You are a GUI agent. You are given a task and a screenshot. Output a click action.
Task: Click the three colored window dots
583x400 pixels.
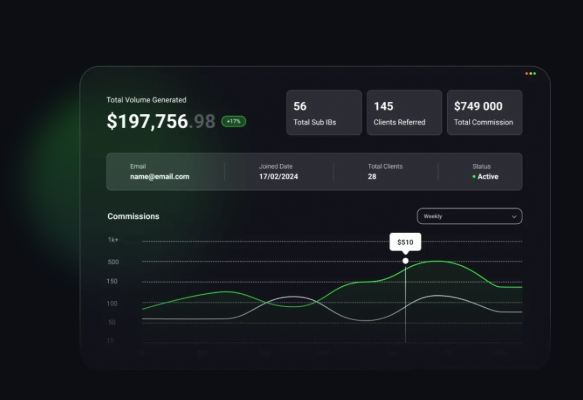(530, 74)
